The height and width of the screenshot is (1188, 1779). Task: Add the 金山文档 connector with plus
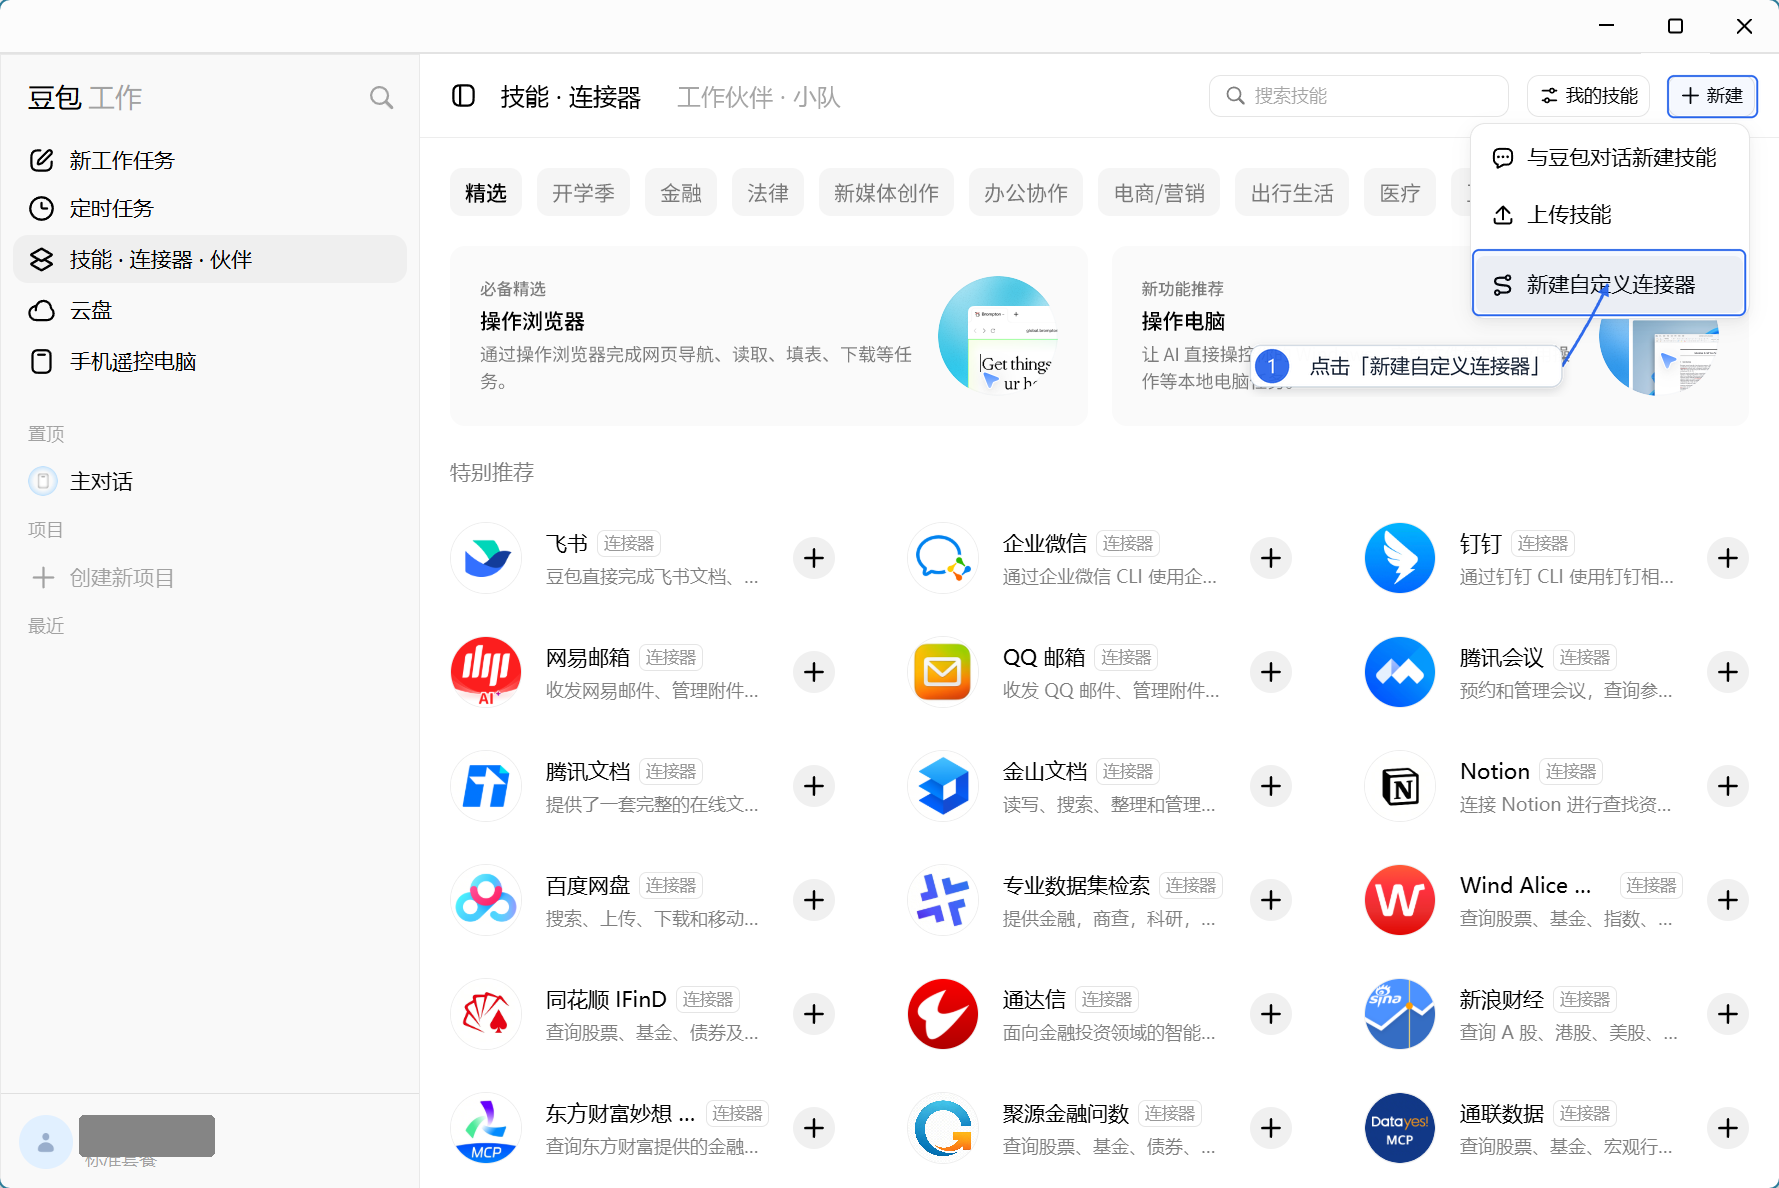tap(1271, 786)
